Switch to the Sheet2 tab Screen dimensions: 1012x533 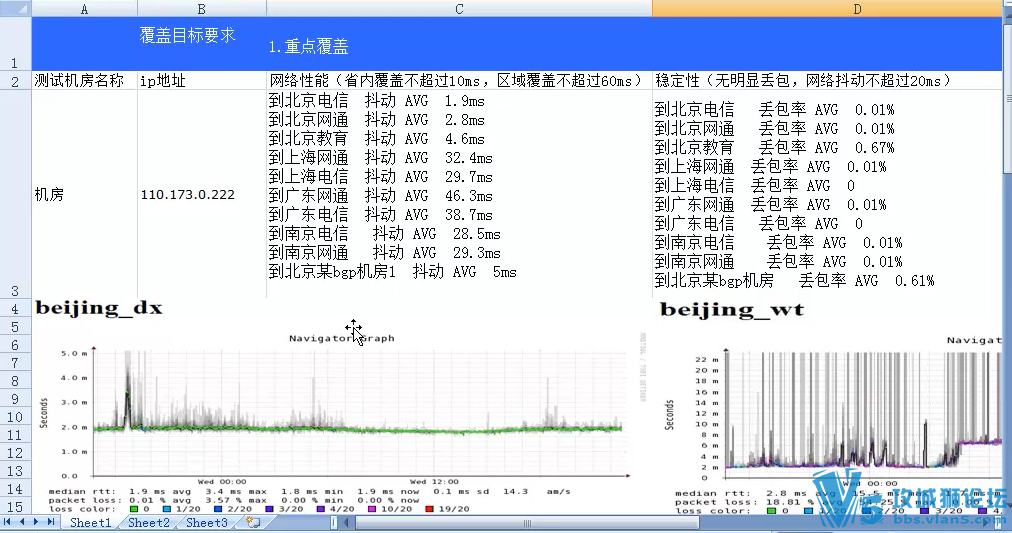click(x=148, y=523)
